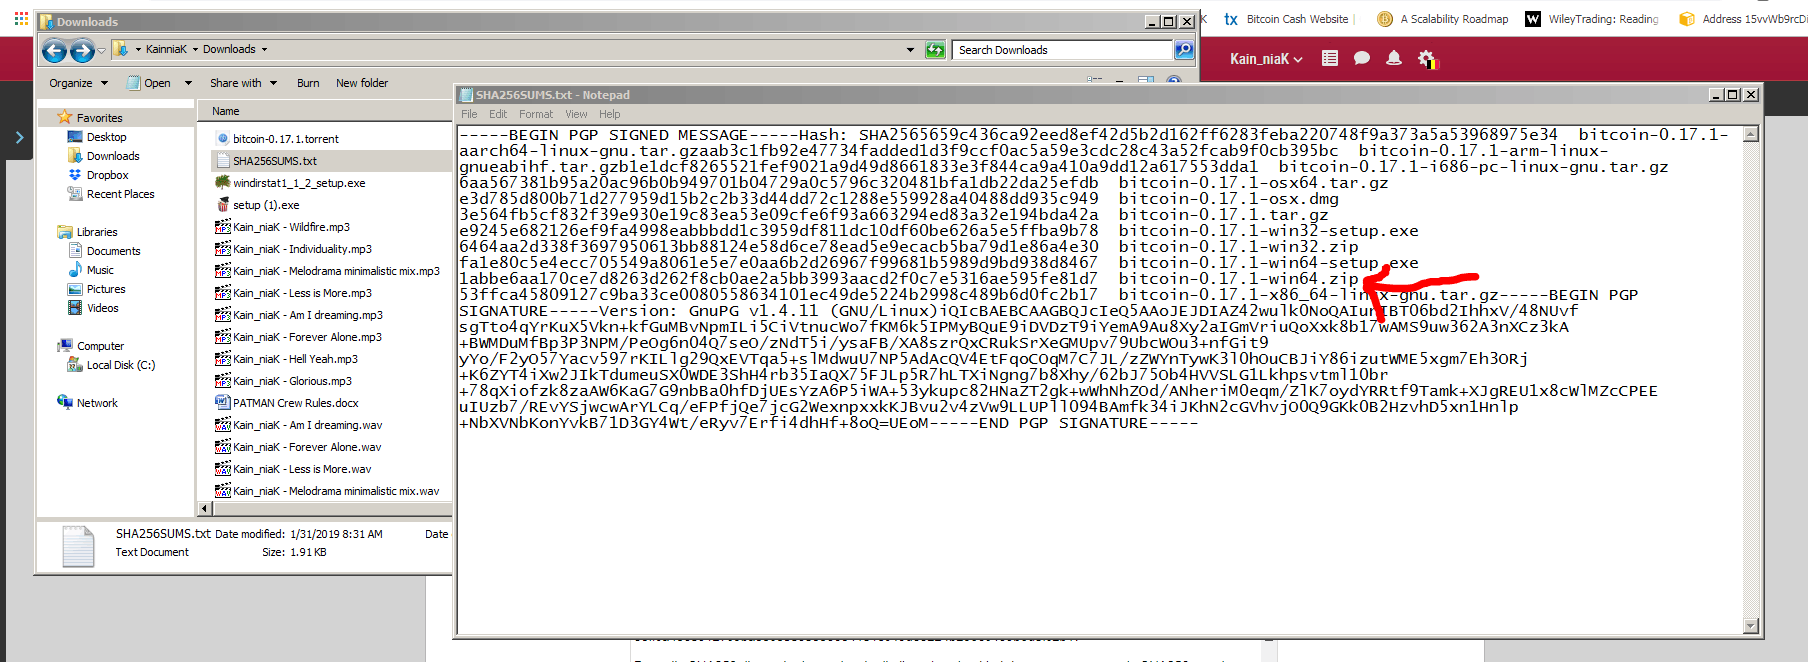
Task: Click the Name column header
Action: tap(226, 111)
